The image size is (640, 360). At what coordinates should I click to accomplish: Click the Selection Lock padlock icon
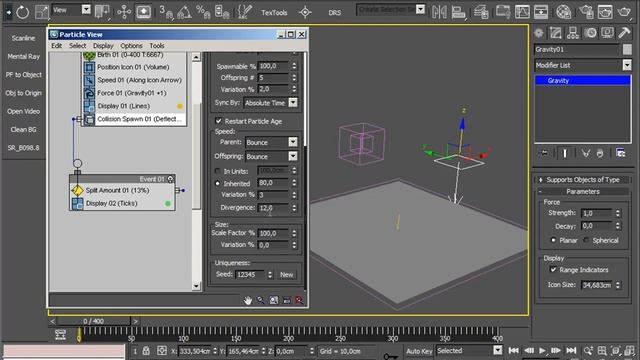(146, 351)
